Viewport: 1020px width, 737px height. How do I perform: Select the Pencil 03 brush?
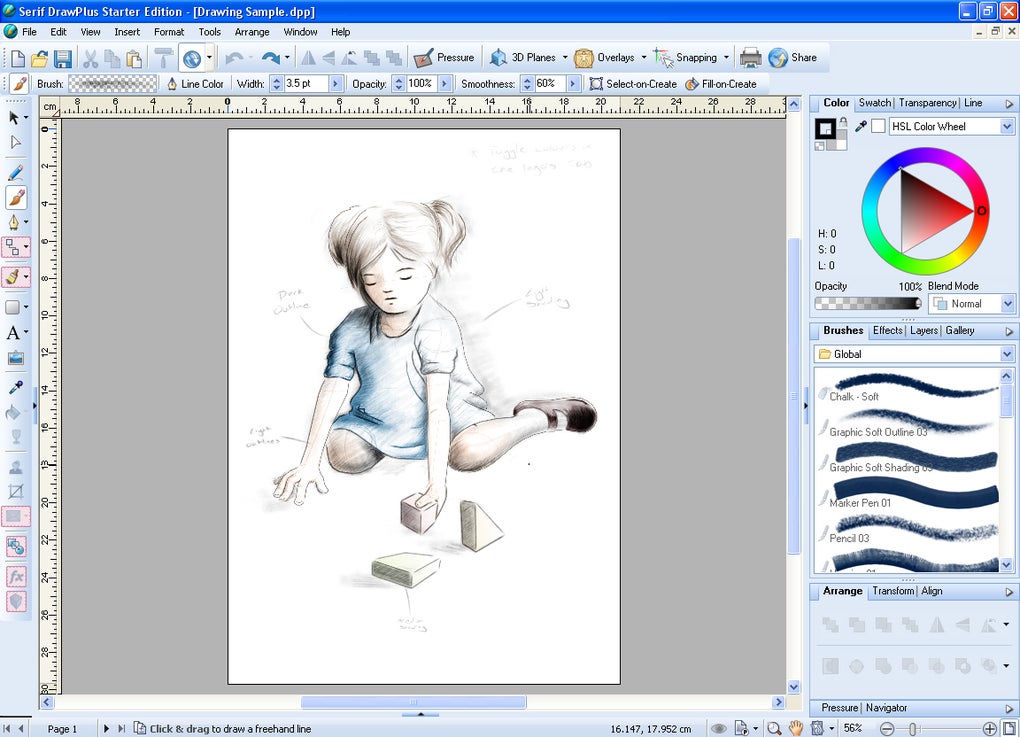(x=909, y=528)
